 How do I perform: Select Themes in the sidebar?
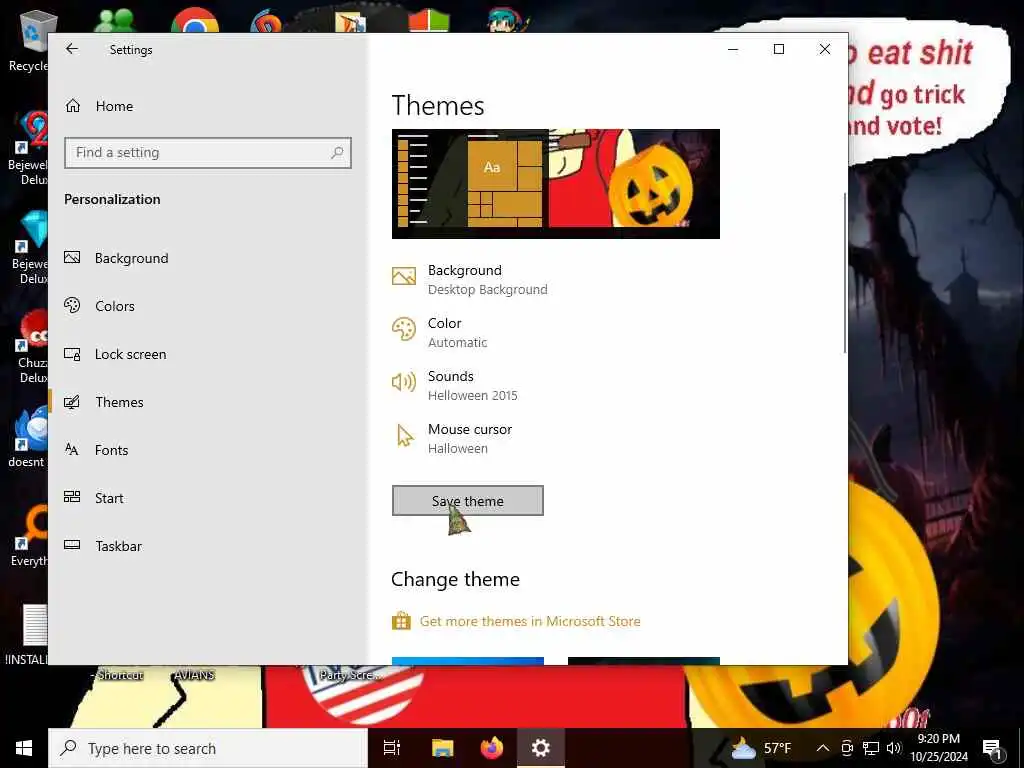click(104, 402)
